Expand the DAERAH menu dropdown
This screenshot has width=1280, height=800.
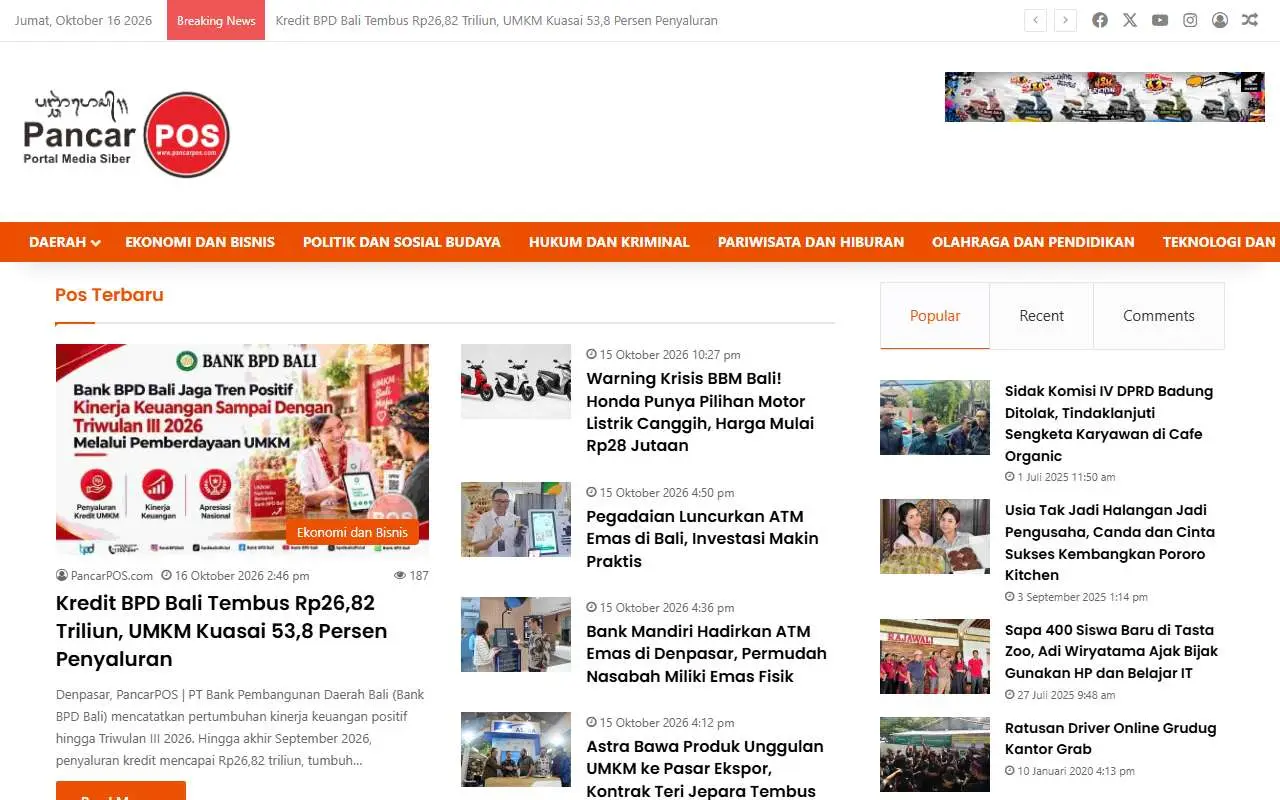click(x=65, y=242)
